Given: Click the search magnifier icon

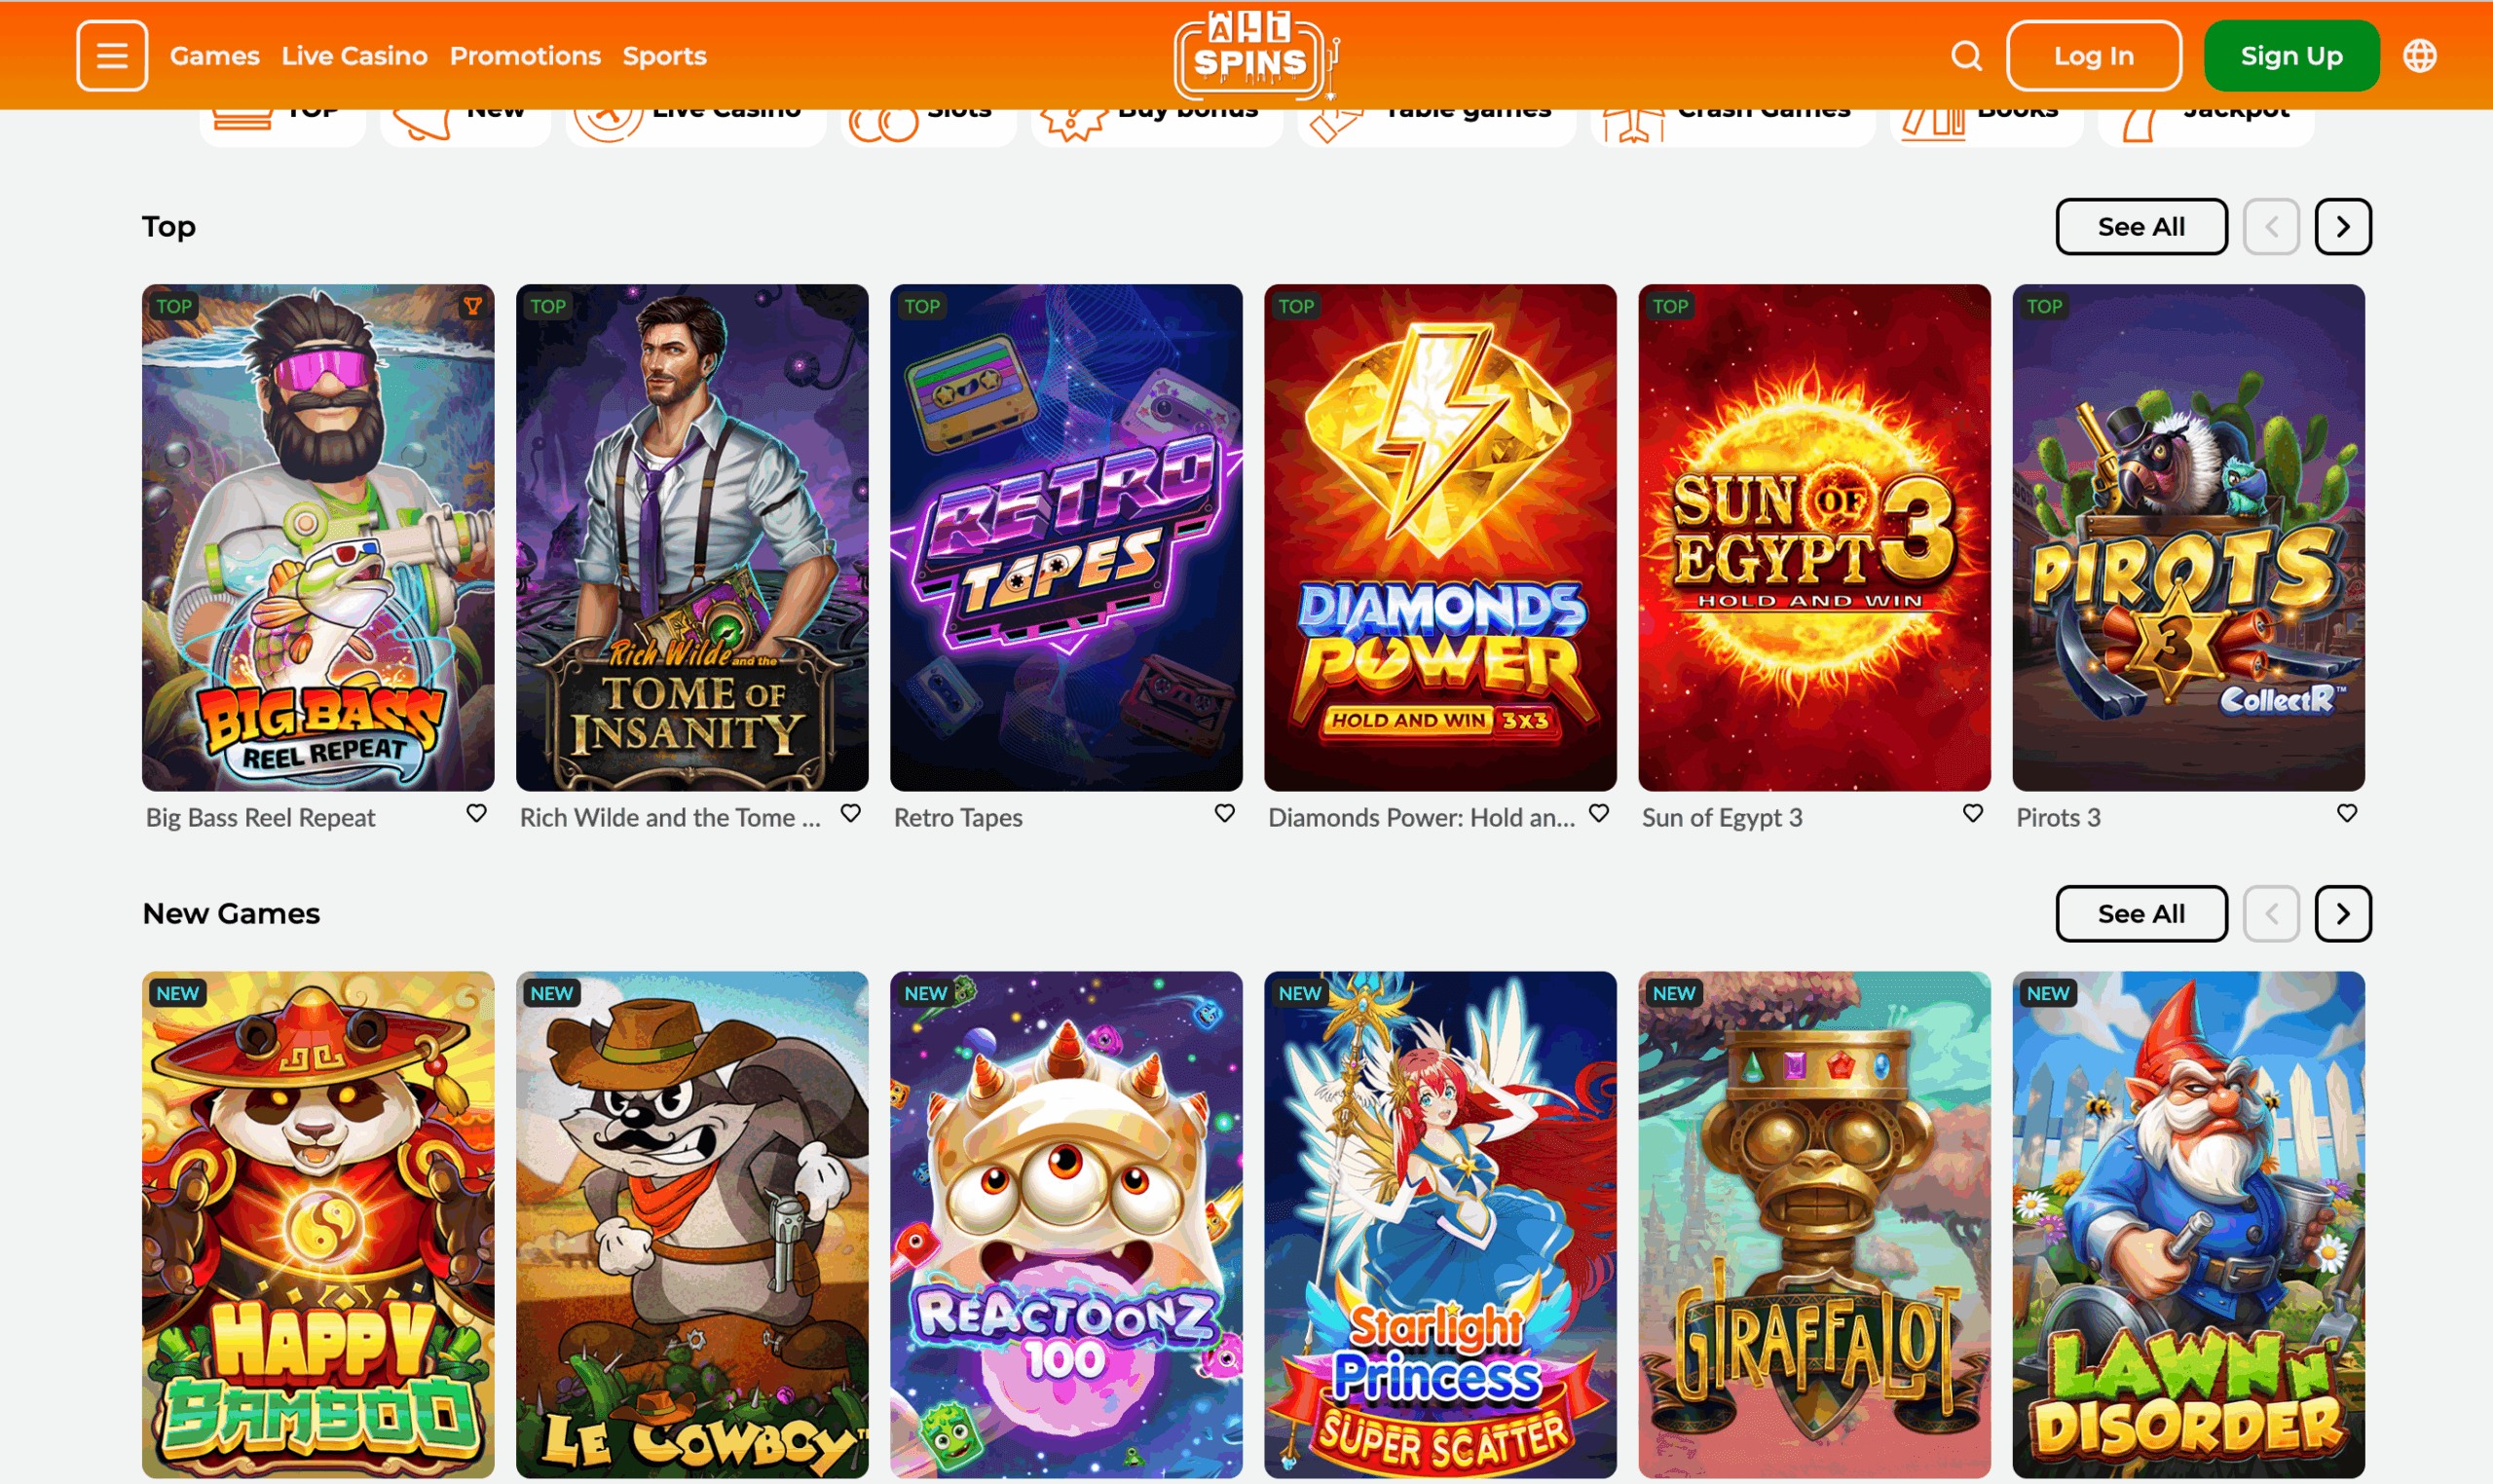Looking at the screenshot, I should [1966, 56].
